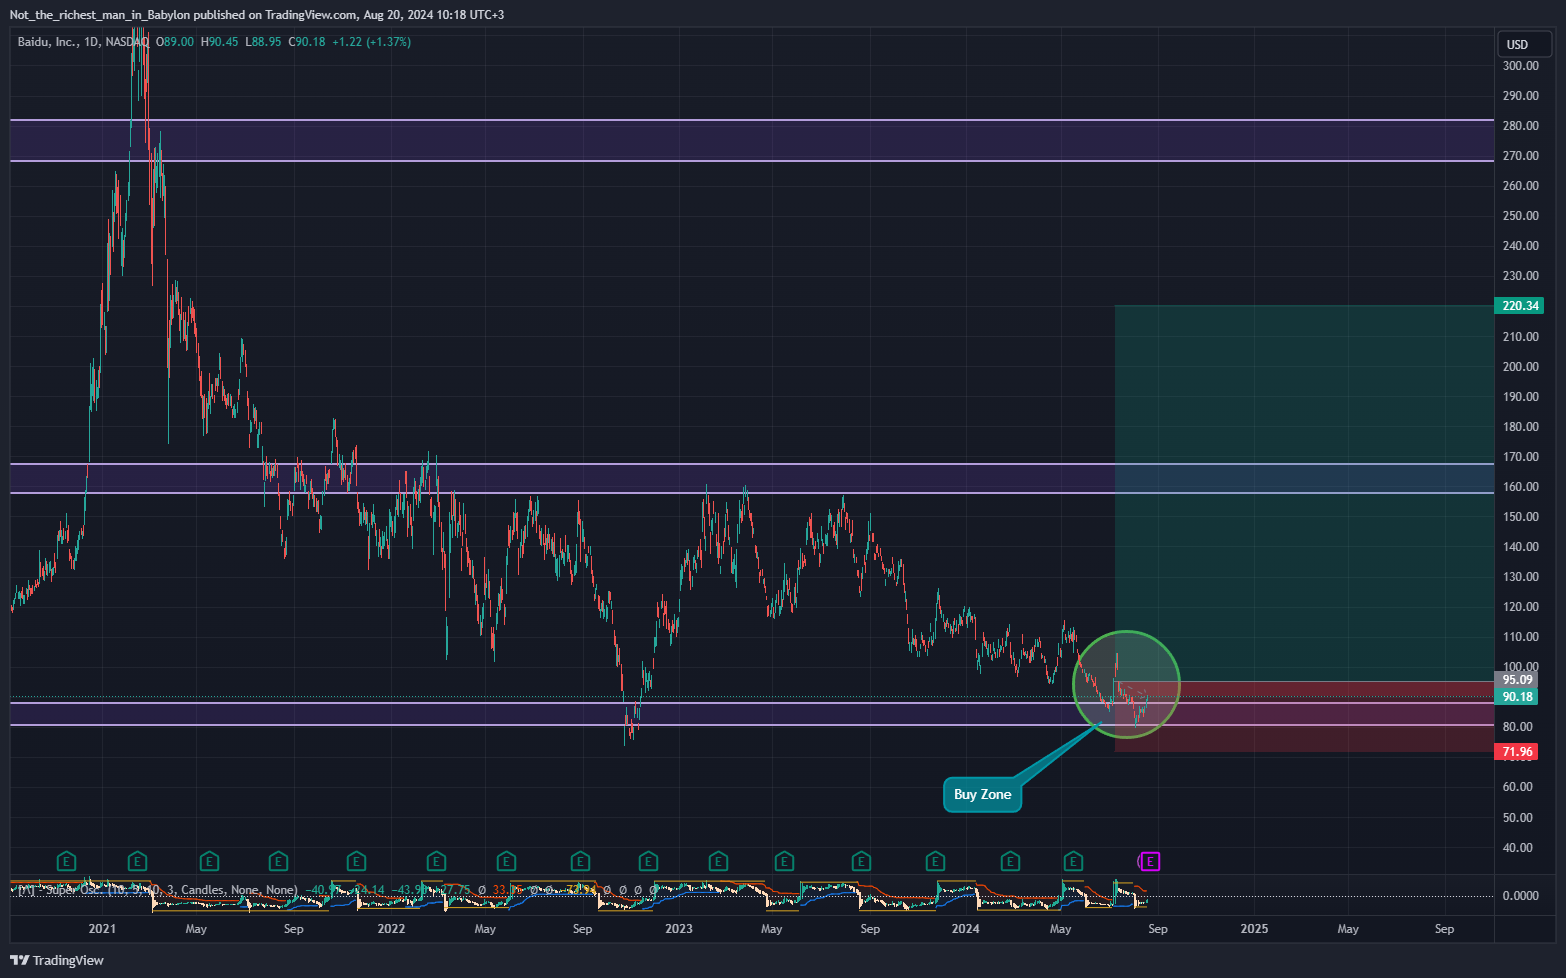Click the purple upcoming earnings E marker

point(1150,861)
